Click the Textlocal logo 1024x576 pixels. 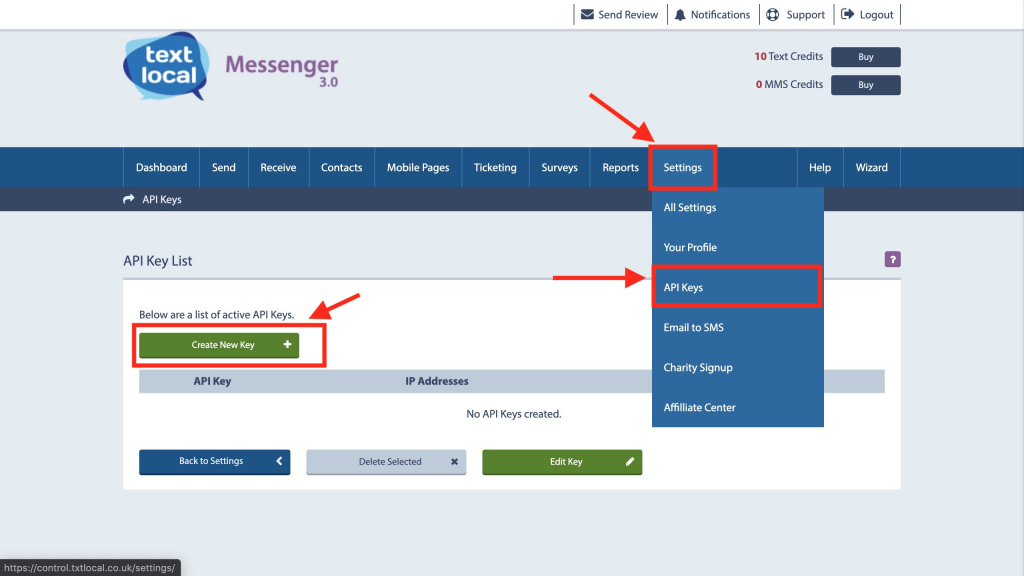166,66
